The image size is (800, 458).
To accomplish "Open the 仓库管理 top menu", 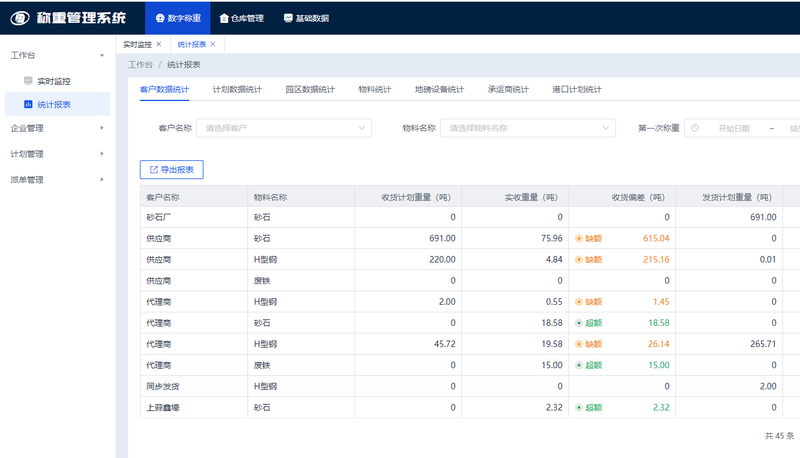I will click(x=241, y=18).
